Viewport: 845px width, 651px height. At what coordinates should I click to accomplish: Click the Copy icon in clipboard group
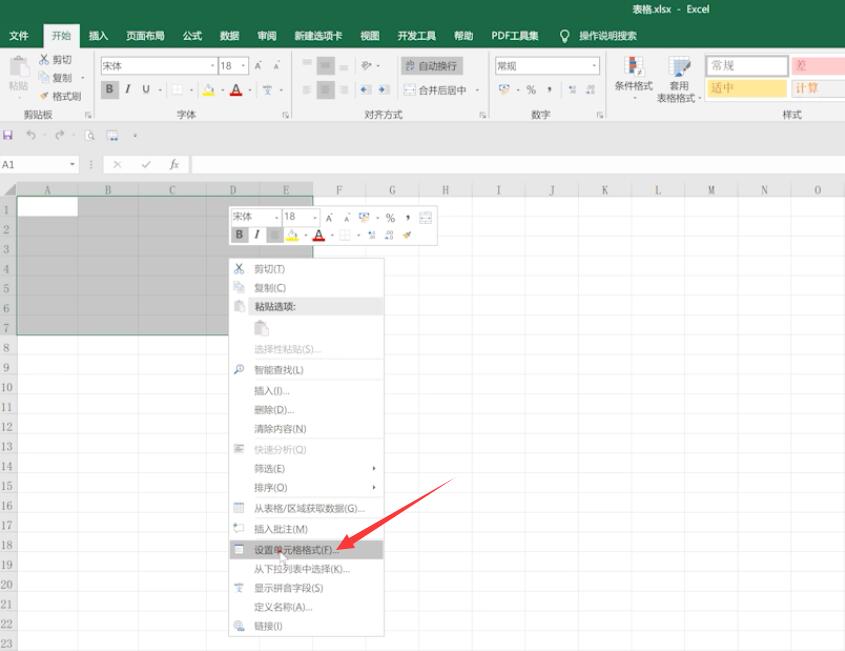[x=44, y=77]
